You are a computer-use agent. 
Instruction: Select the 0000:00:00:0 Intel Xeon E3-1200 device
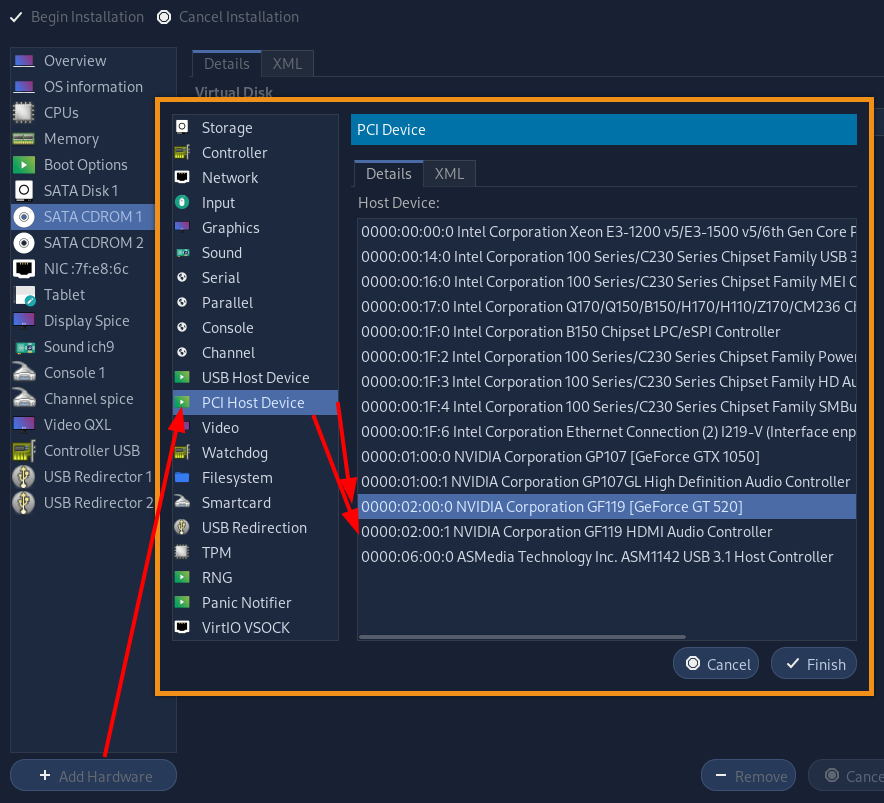click(607, 231)
